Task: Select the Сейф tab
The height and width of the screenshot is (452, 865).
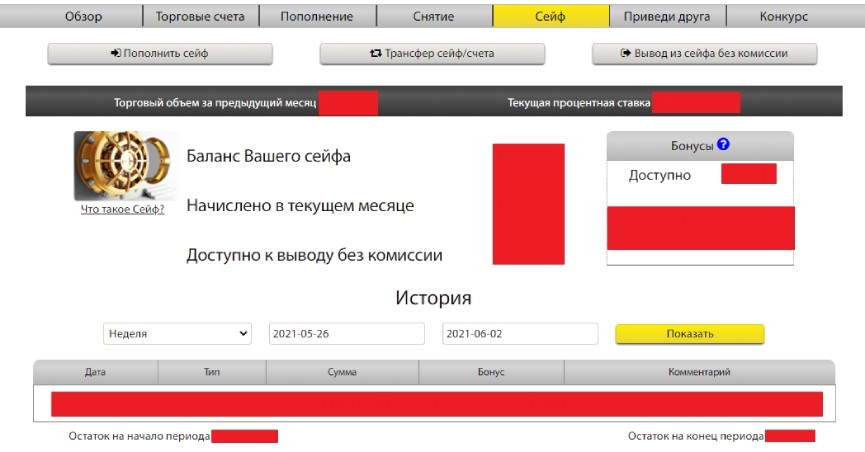Action: coord(551,17)
